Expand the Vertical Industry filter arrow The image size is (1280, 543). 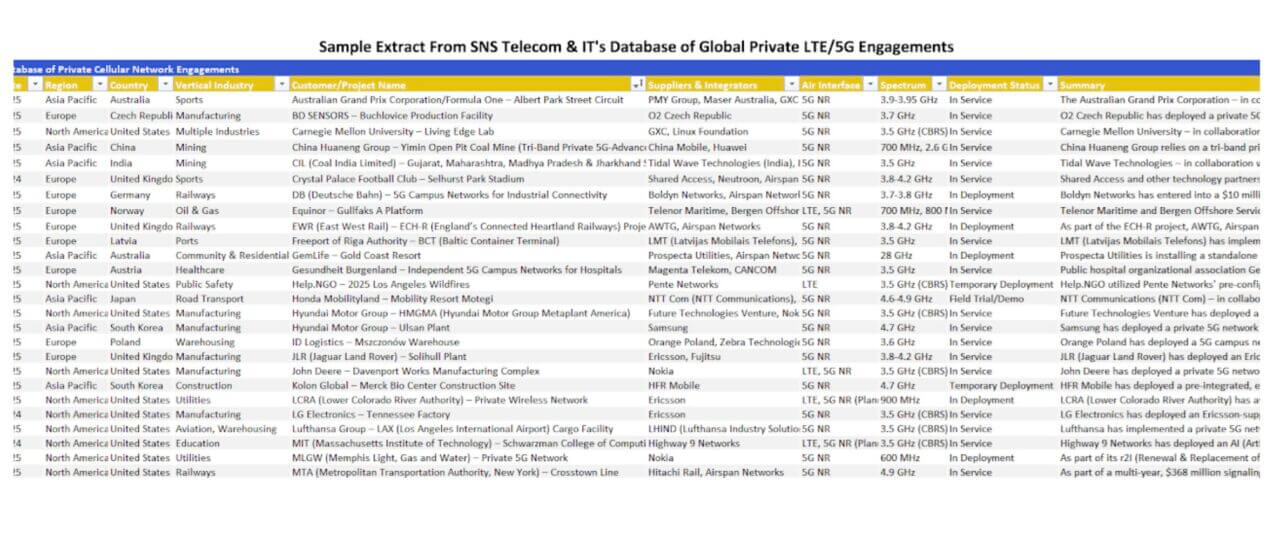pos(282,85)
